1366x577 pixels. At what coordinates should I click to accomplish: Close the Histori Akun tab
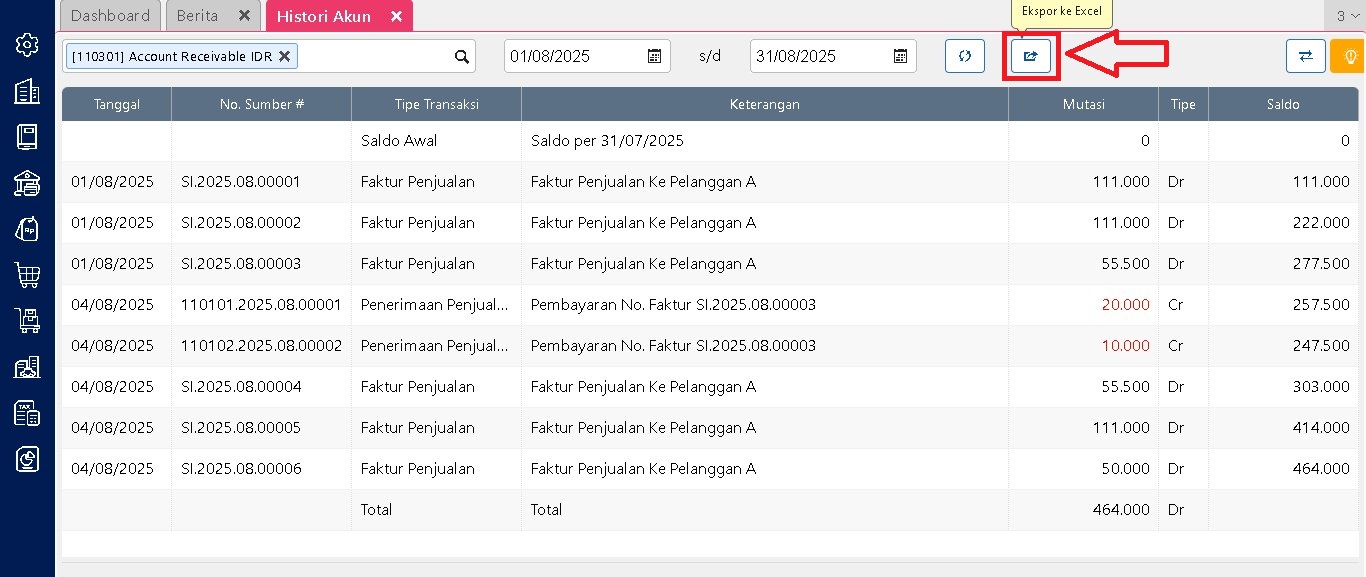tap(396, 16)
